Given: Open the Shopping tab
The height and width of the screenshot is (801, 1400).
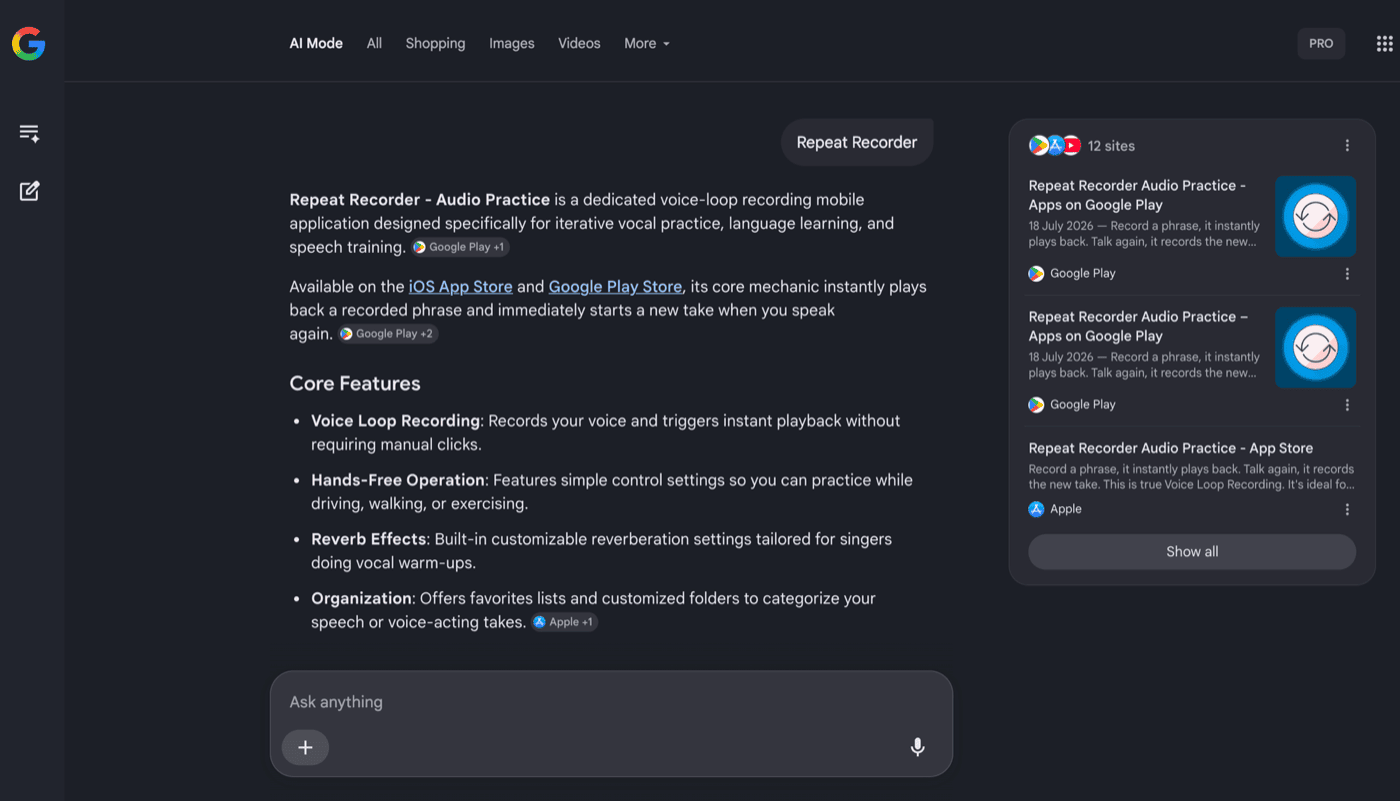Looking at the screenshot, I should pyautogui.click(x=435, y=44).
